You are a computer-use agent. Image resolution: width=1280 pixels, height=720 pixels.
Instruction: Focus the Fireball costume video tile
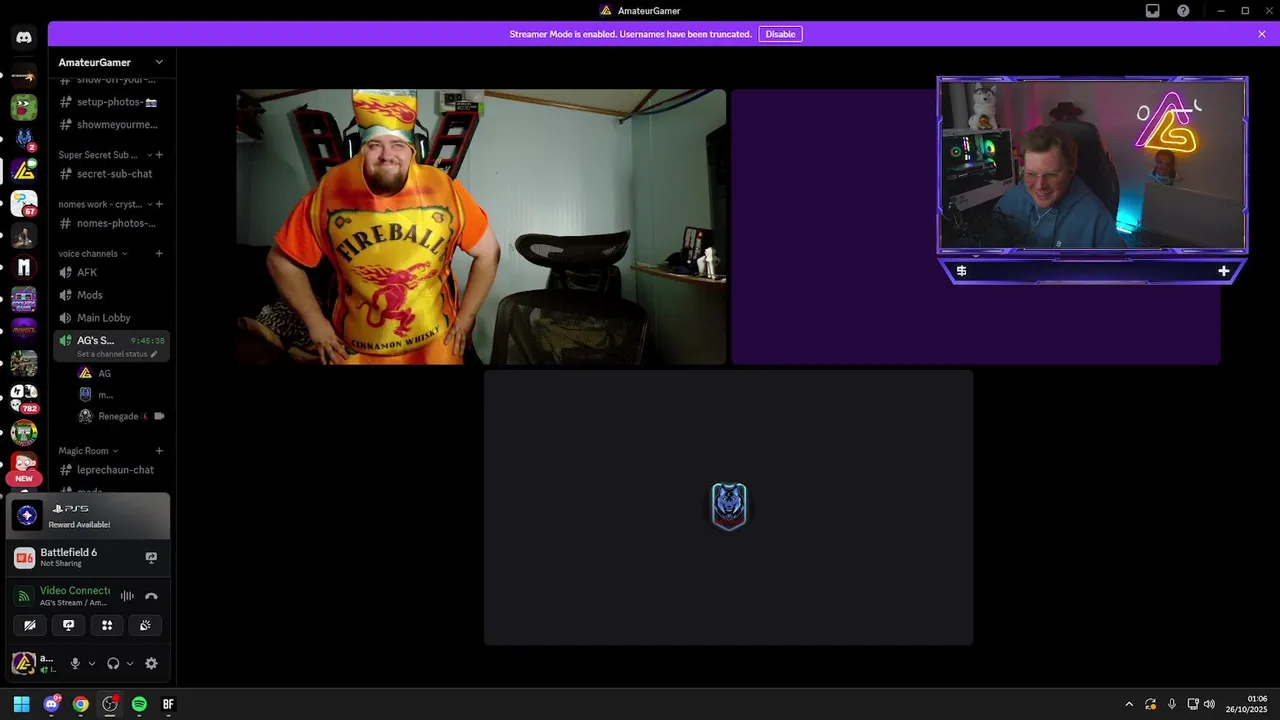[481, 227]
